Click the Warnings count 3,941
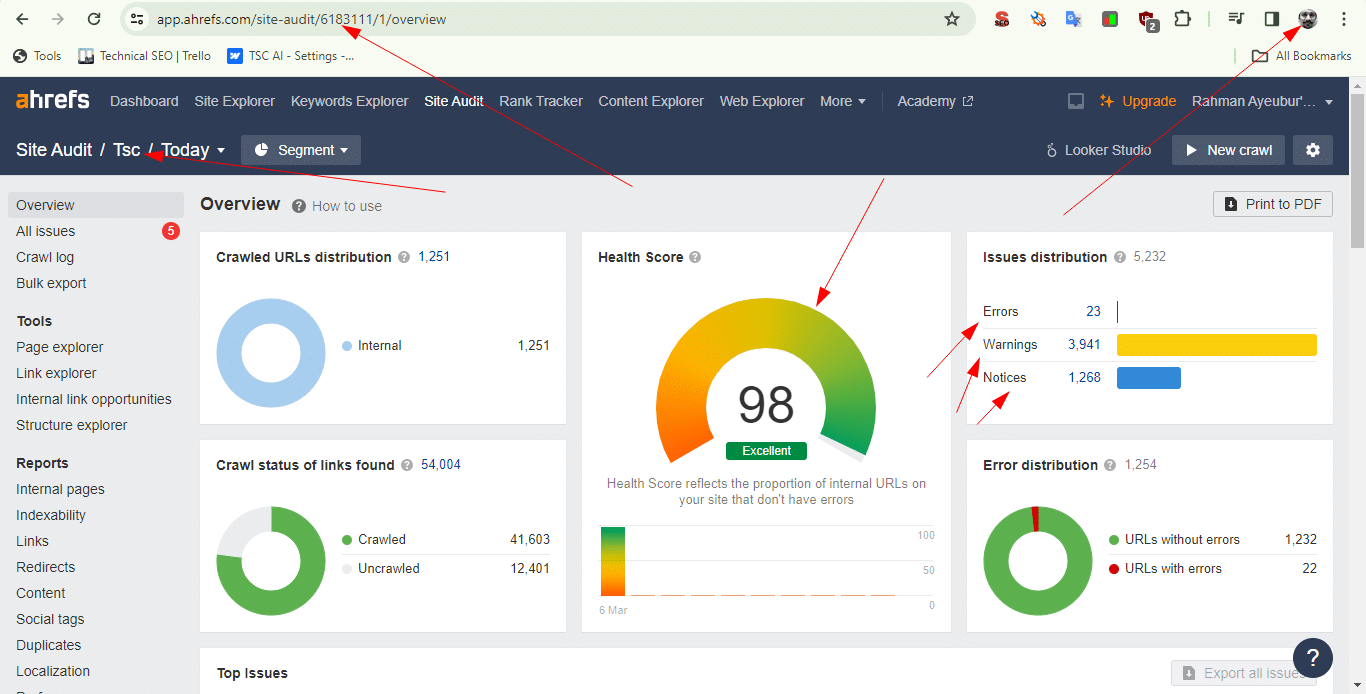The image size is (1366, 694). (1084, 344)
